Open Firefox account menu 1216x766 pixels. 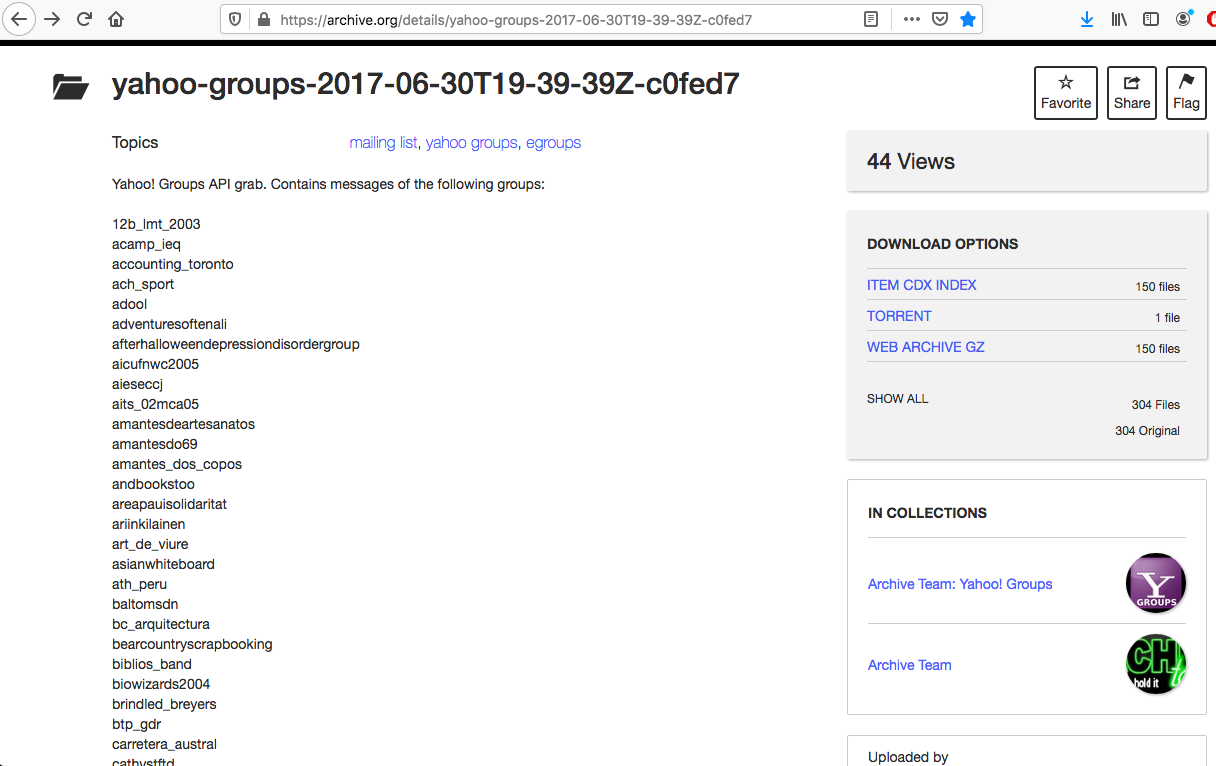(1184, 19)
